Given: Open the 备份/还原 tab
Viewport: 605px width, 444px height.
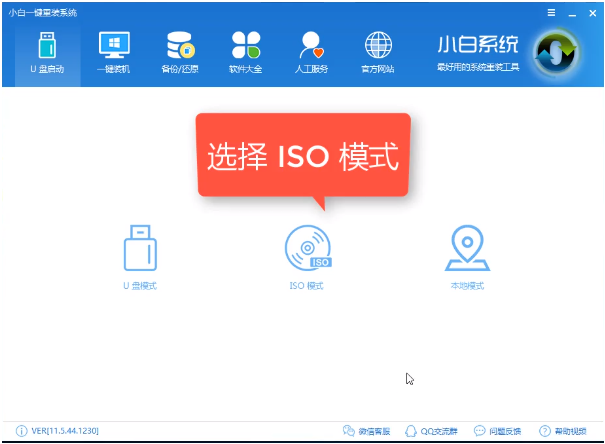Looking at the screenshot, I should [x=180, y=53].
